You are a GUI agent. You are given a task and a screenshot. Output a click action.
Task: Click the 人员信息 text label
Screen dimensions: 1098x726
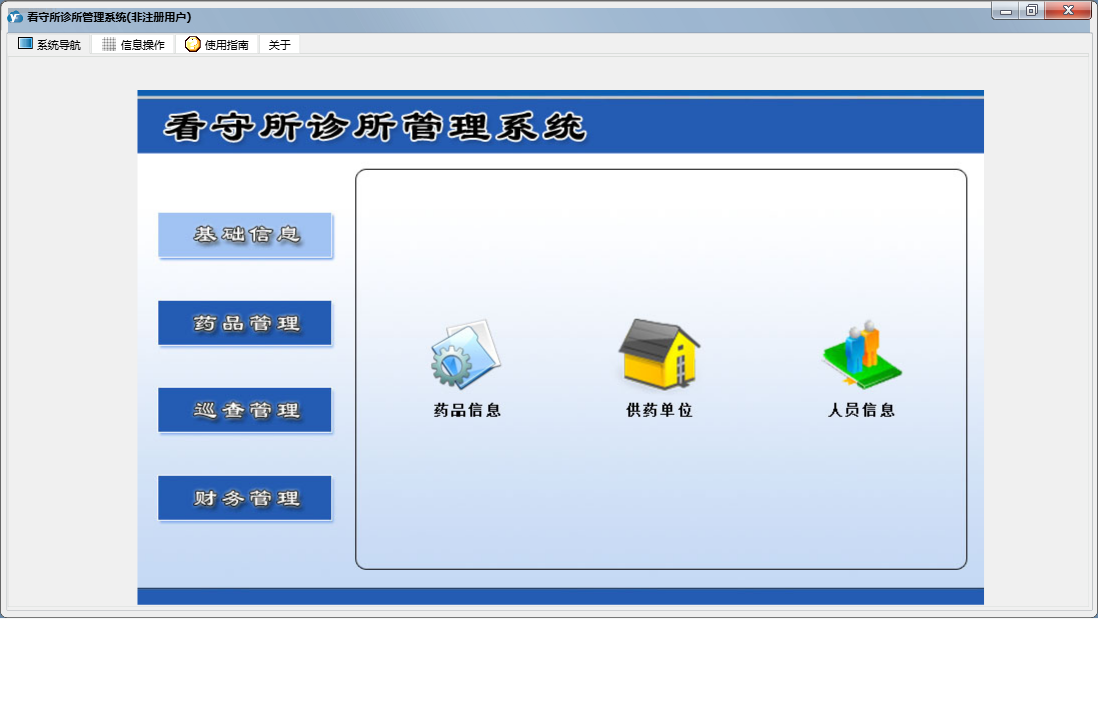(861, 410)
